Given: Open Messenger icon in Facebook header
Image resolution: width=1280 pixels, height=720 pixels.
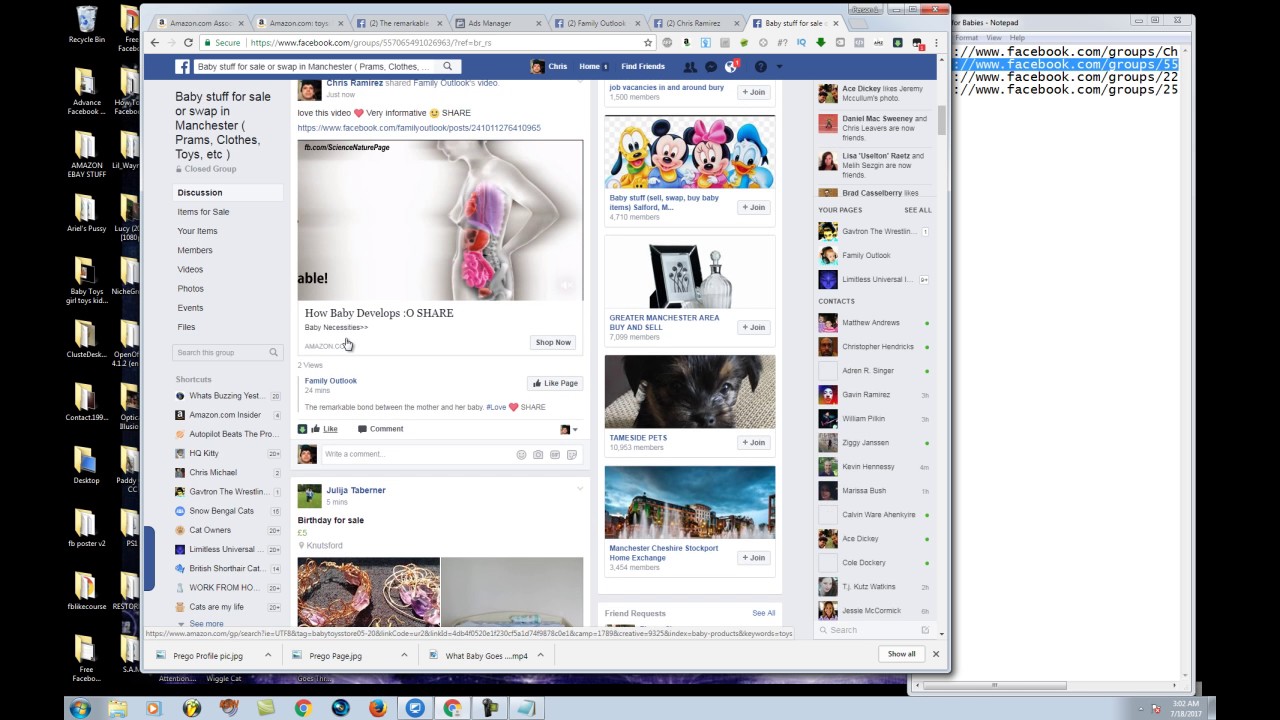Looking at the screenshot, I should coord(711,67).
